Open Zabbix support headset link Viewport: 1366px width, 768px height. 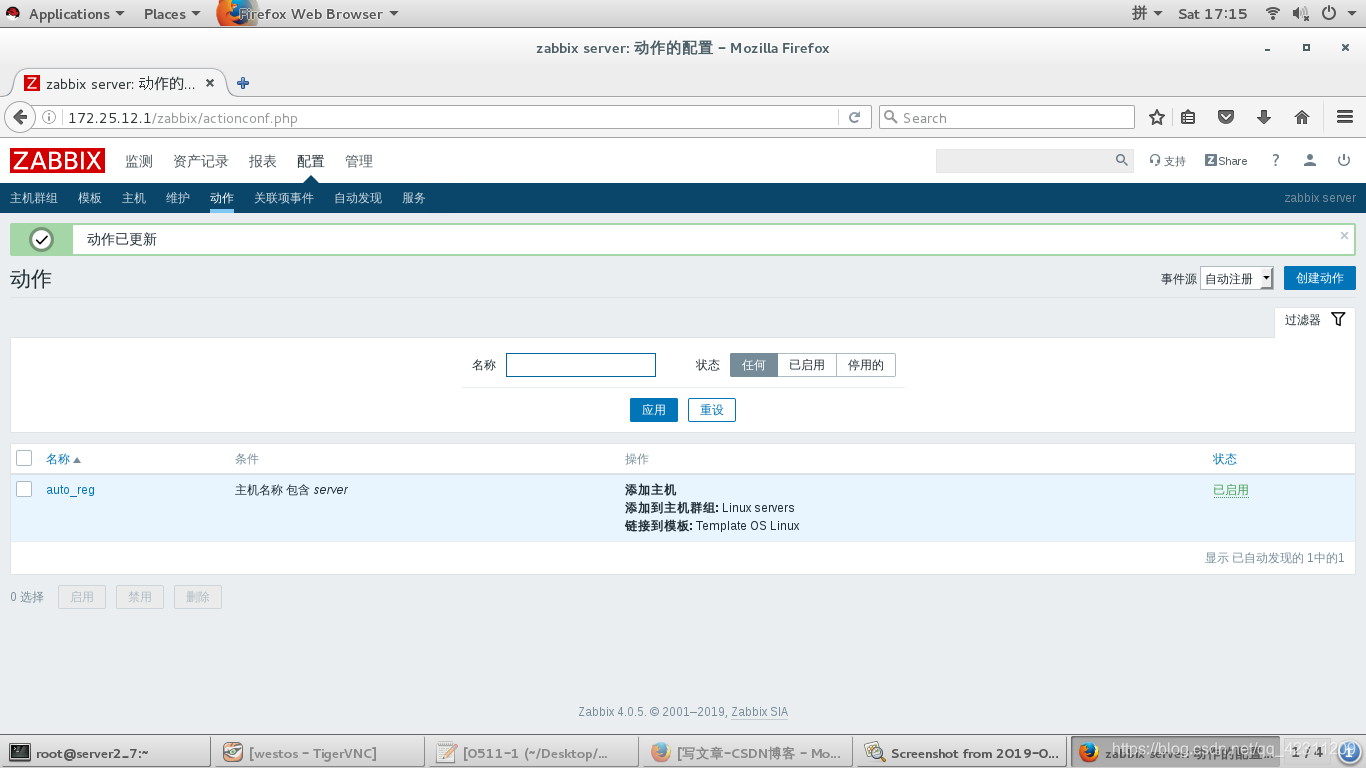point(1167,161)
